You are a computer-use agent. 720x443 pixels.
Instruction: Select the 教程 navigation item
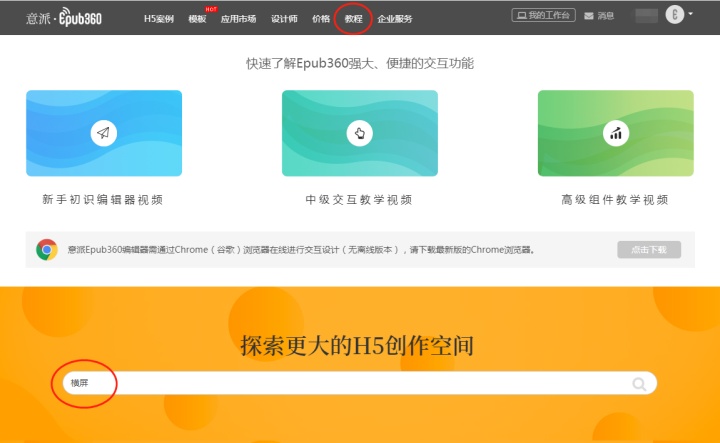354,19
